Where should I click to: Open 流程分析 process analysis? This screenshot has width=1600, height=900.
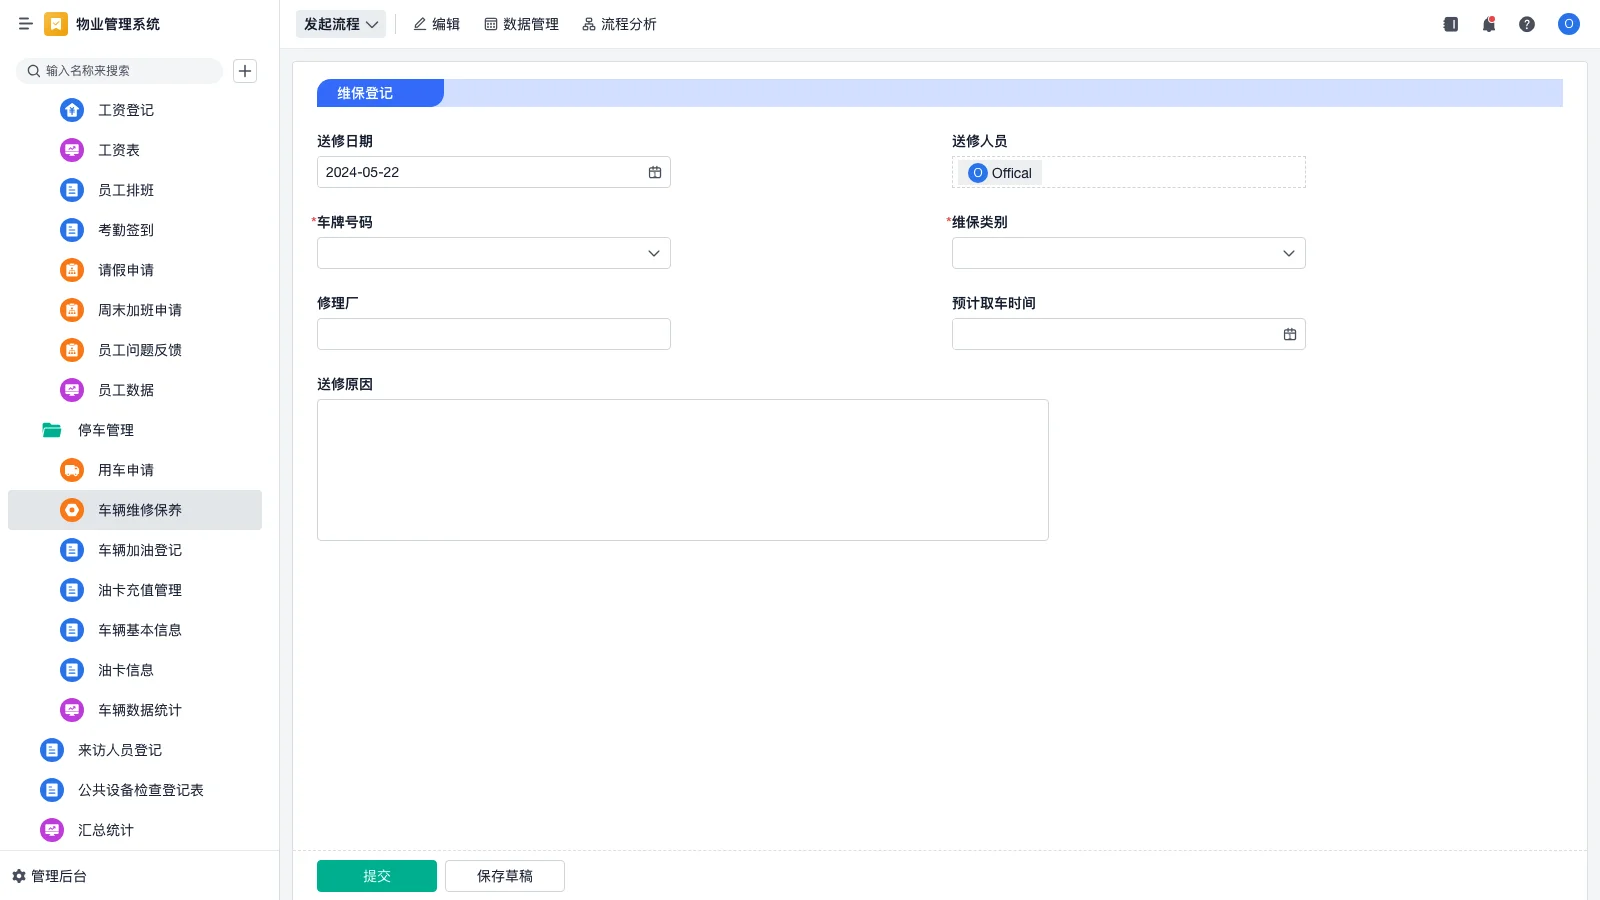coord(619,24)
